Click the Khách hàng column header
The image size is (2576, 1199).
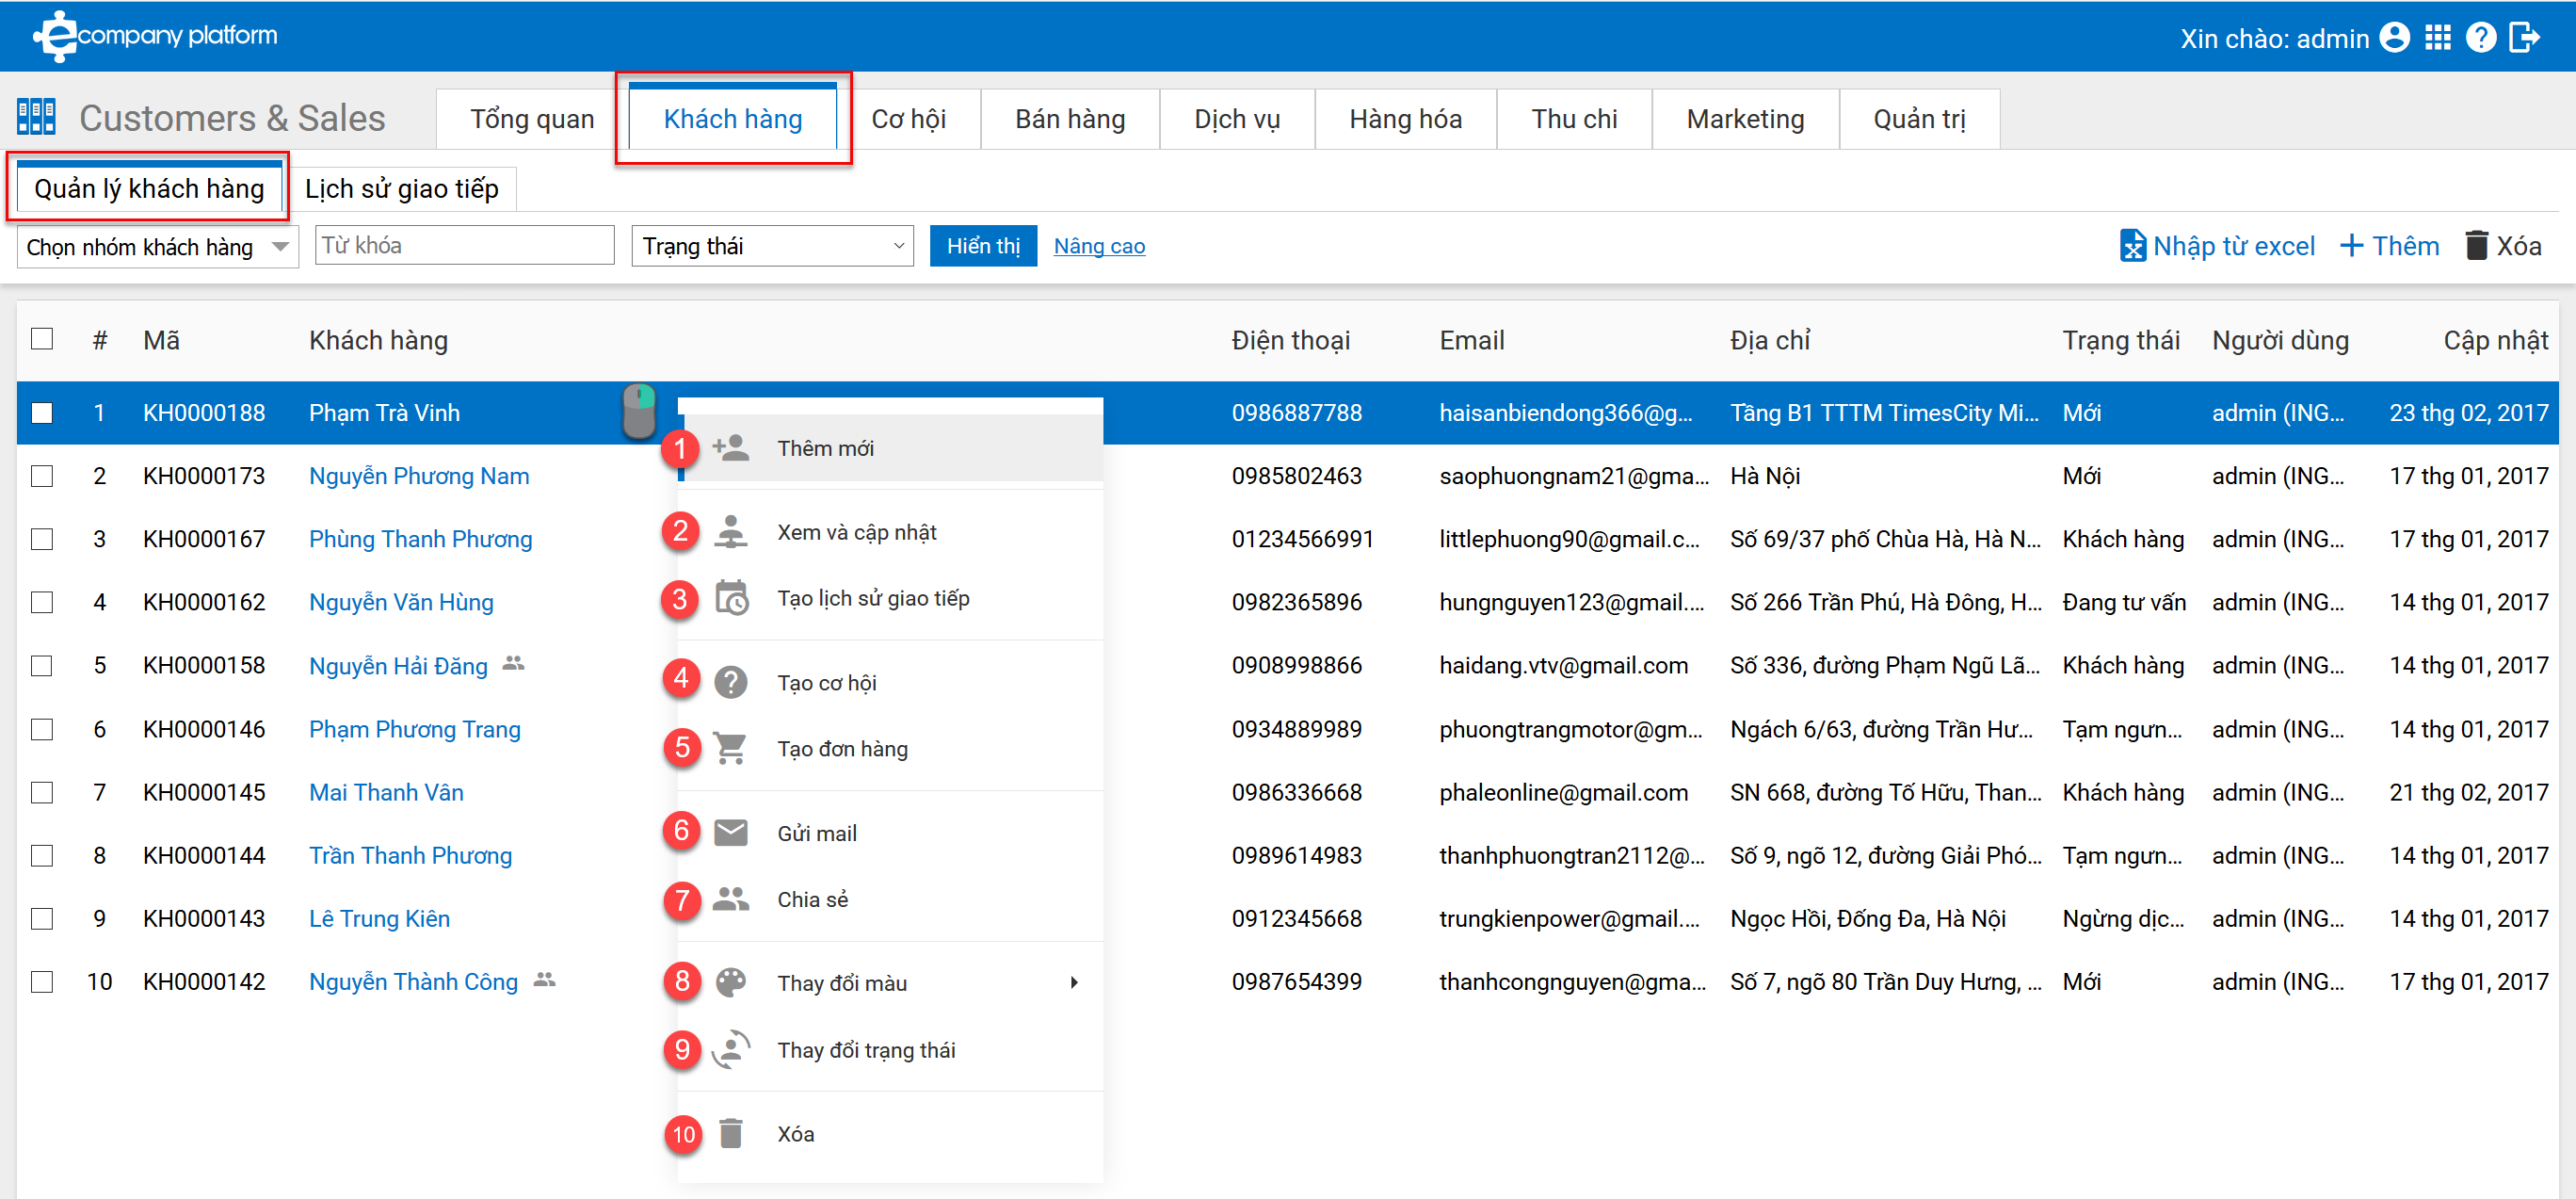[x=378, y=340]
